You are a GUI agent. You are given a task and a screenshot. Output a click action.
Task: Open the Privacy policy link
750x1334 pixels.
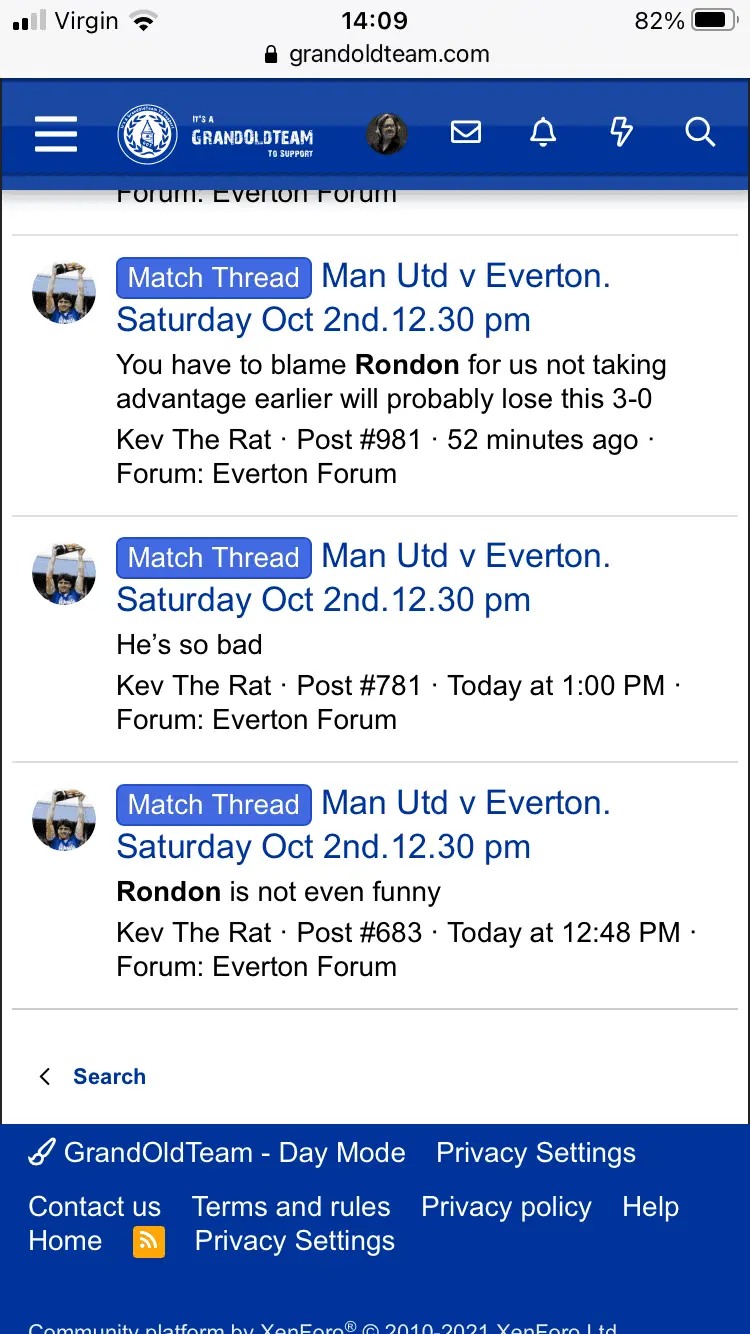point(506,1207)
